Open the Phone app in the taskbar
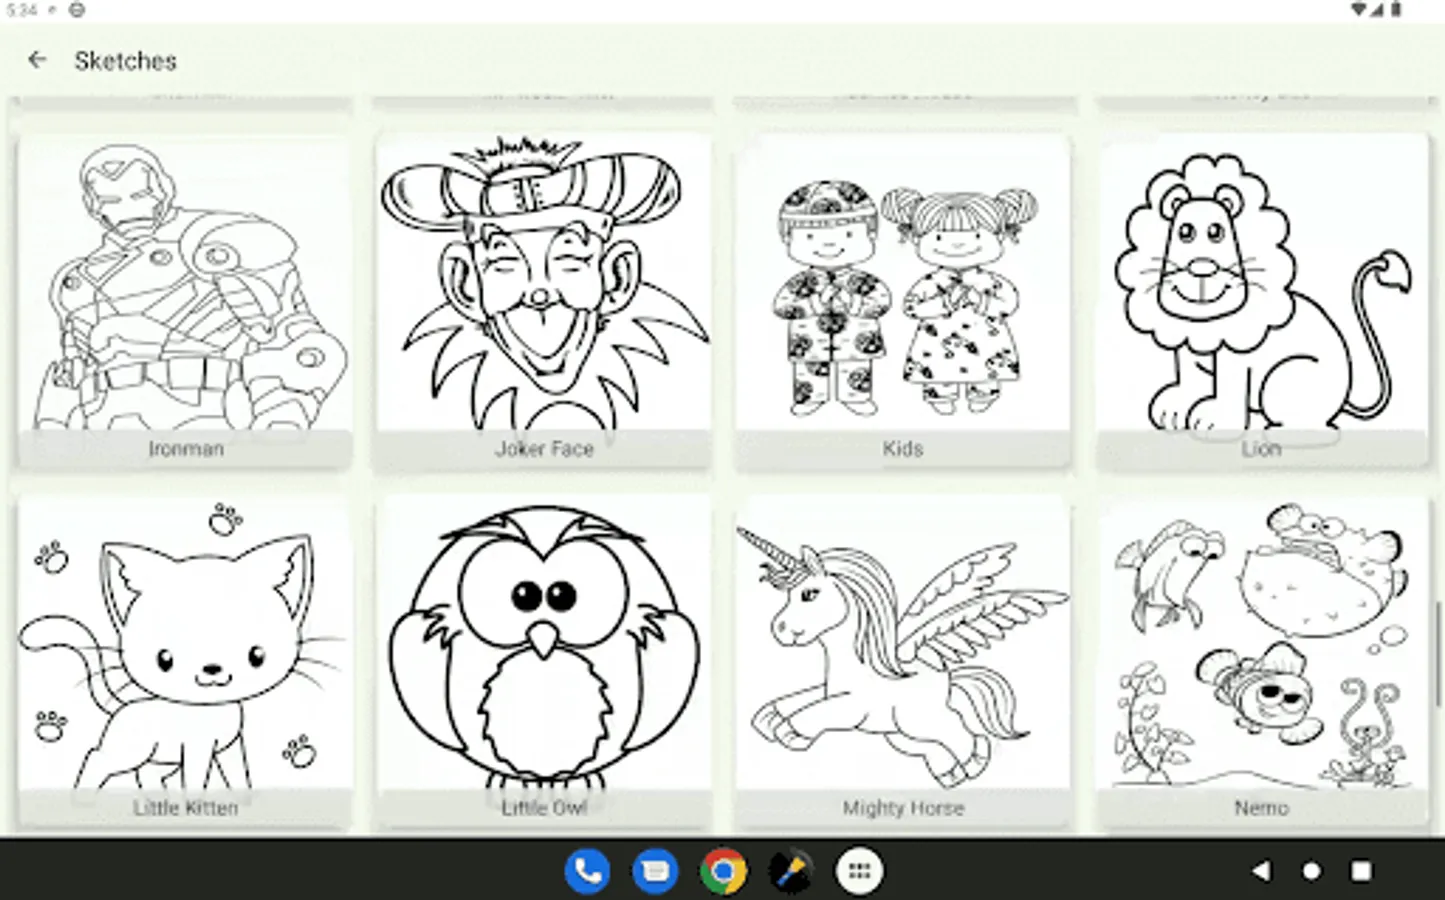 587,871
